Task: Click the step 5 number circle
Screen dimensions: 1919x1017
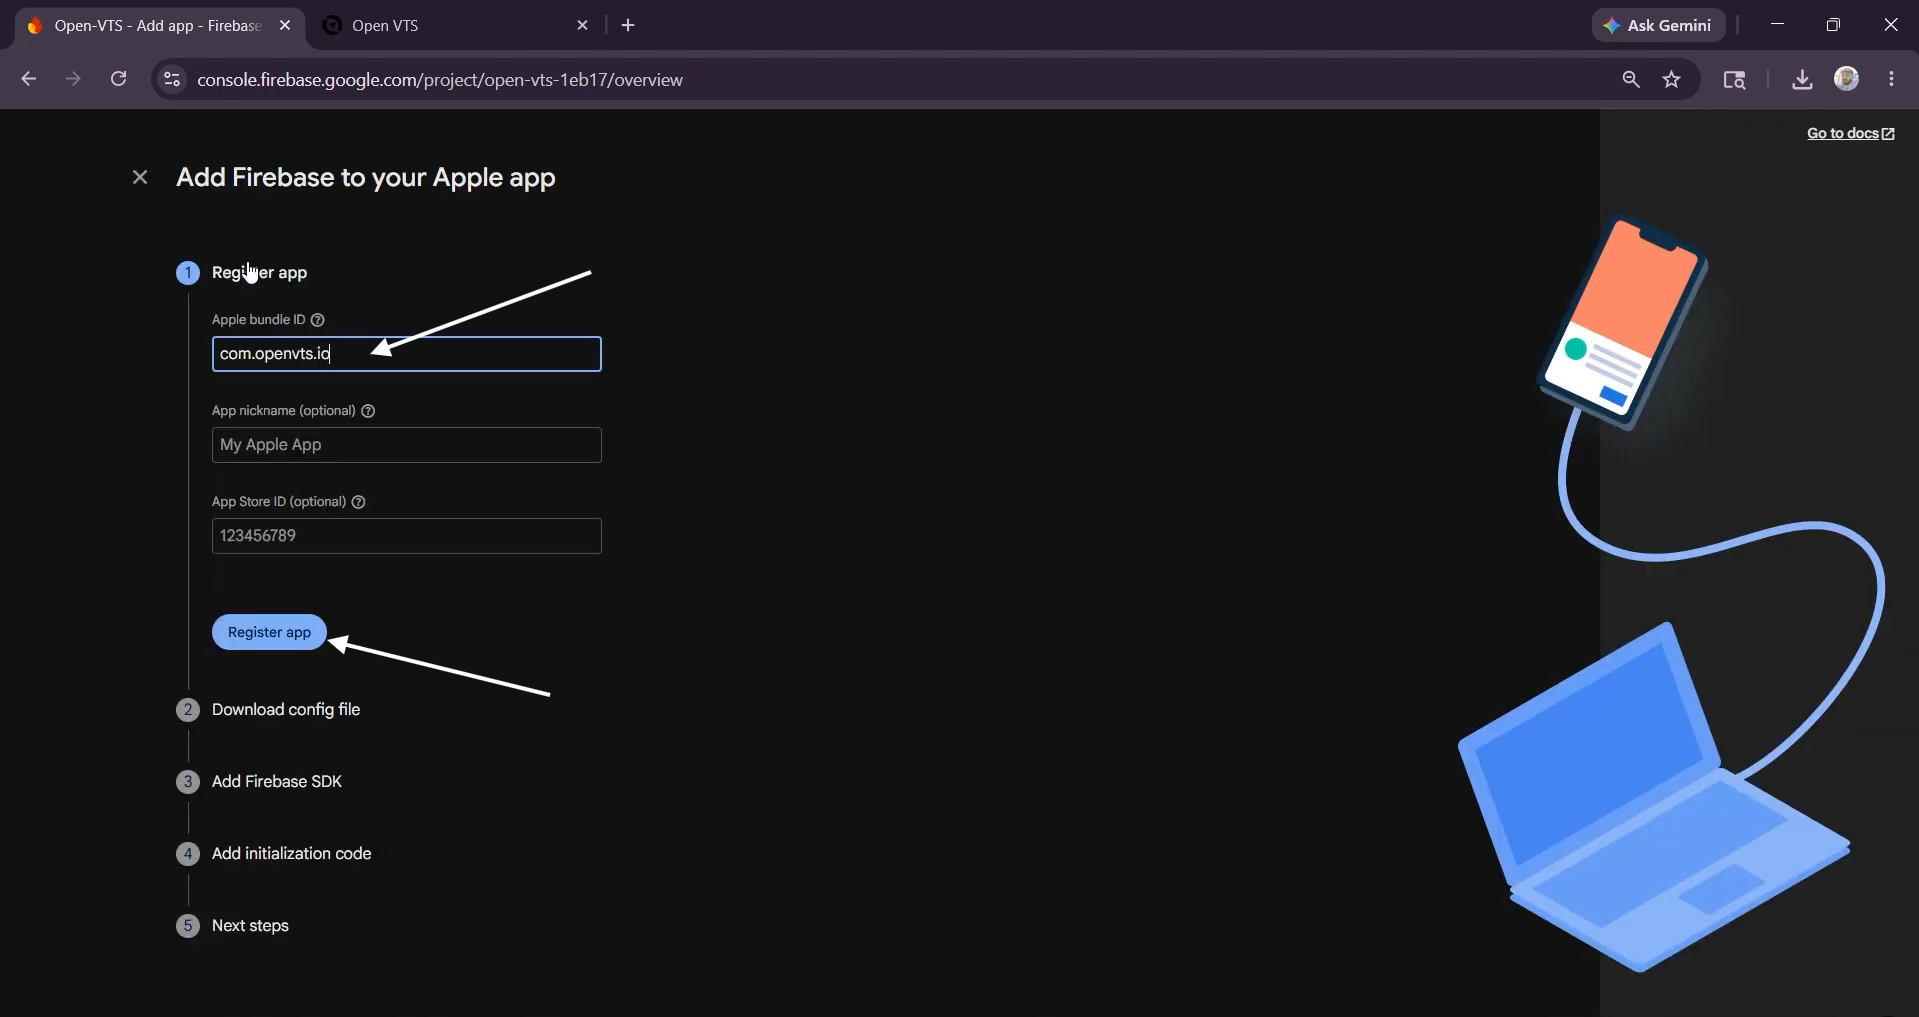Action: (x=188, y=926)
